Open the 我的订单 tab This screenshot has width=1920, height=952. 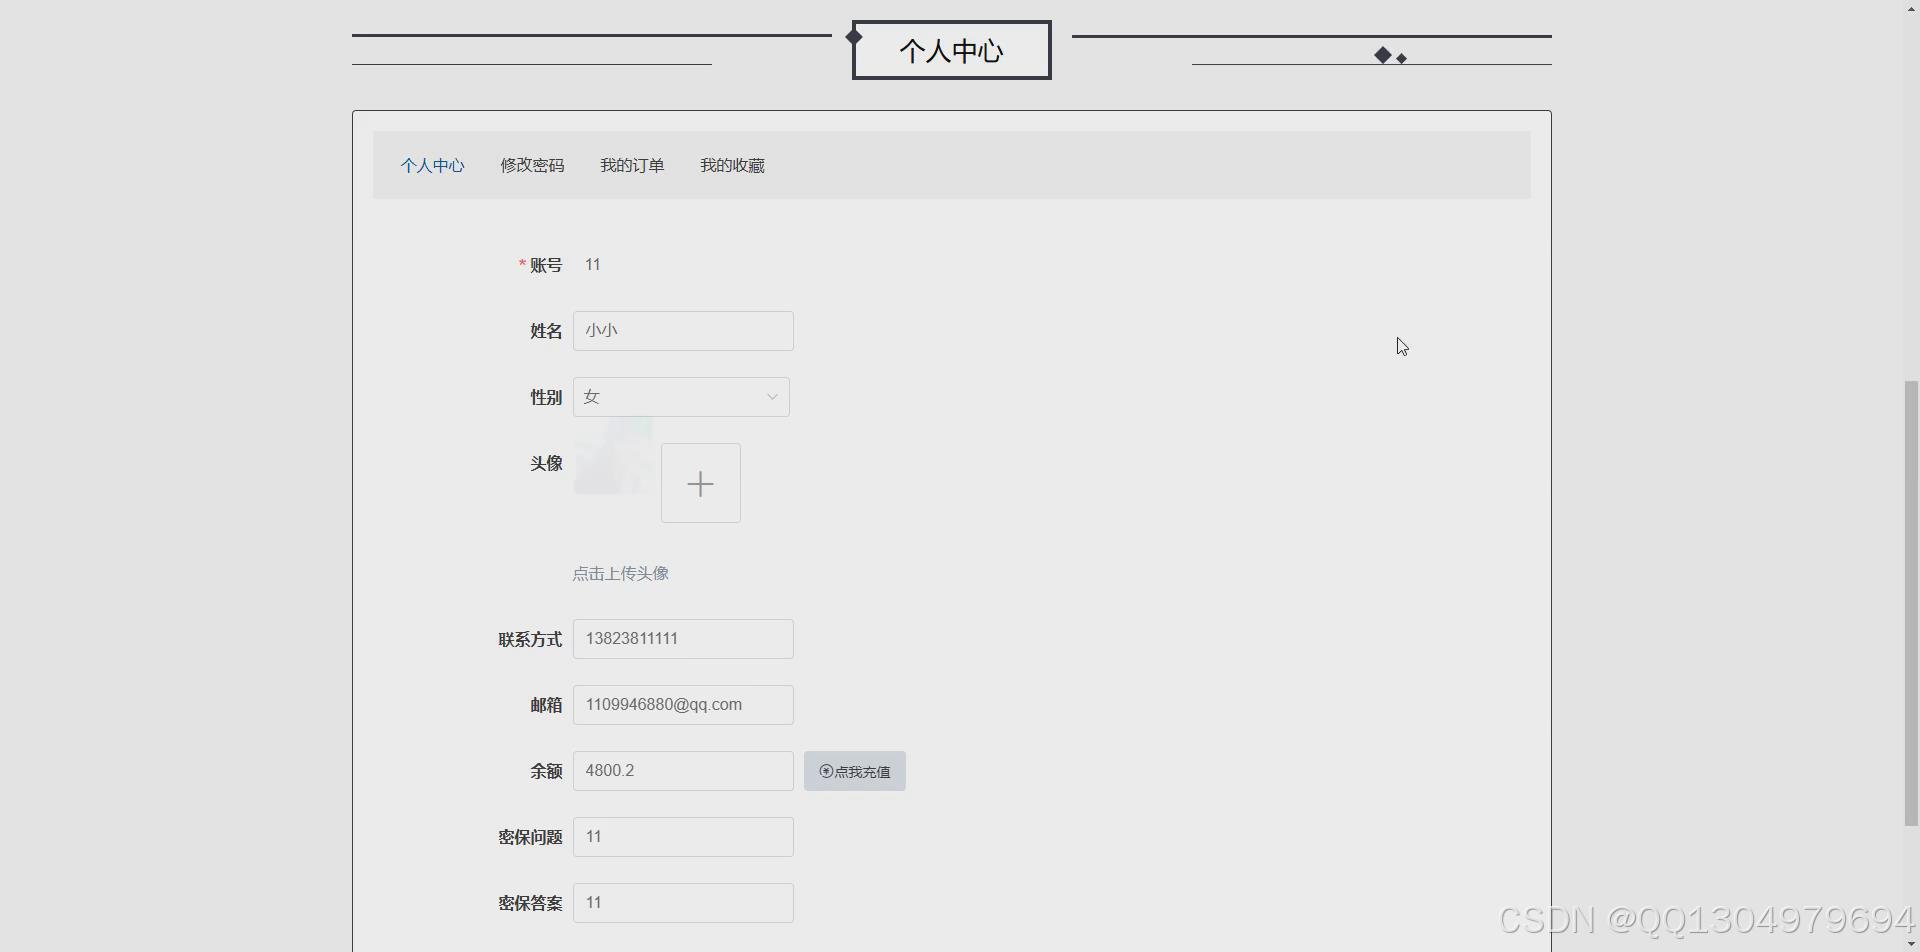coord(631,165)
